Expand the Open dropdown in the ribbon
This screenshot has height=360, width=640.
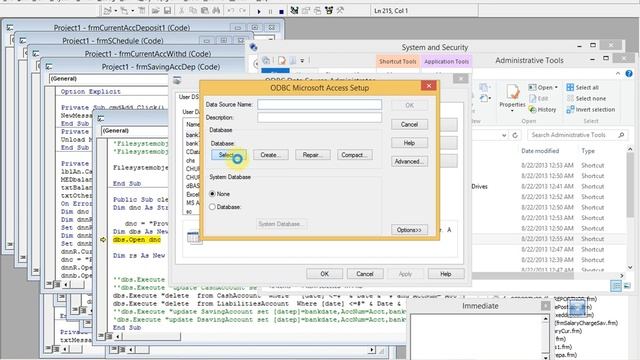pos(556,87)
